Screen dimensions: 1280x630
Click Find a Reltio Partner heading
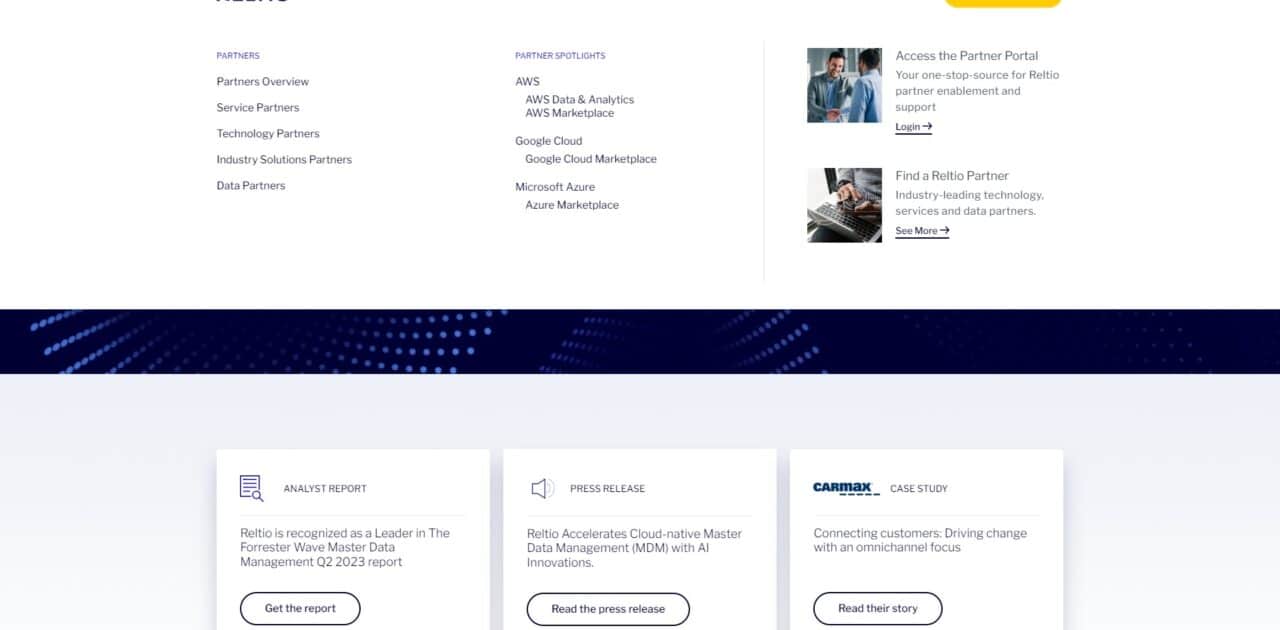(952, 176)
